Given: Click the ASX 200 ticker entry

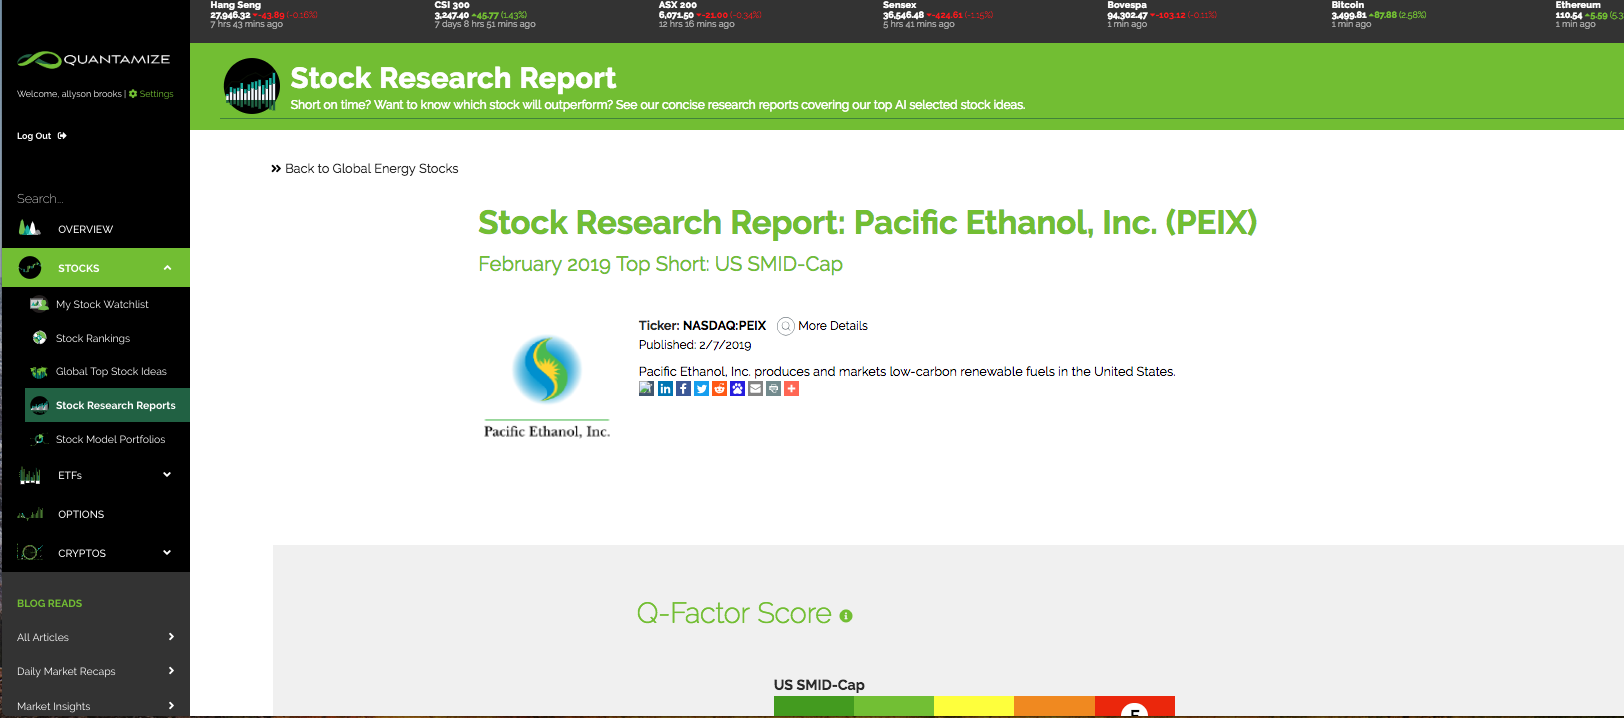Looking at the screenshot, I should pos(708,15).
